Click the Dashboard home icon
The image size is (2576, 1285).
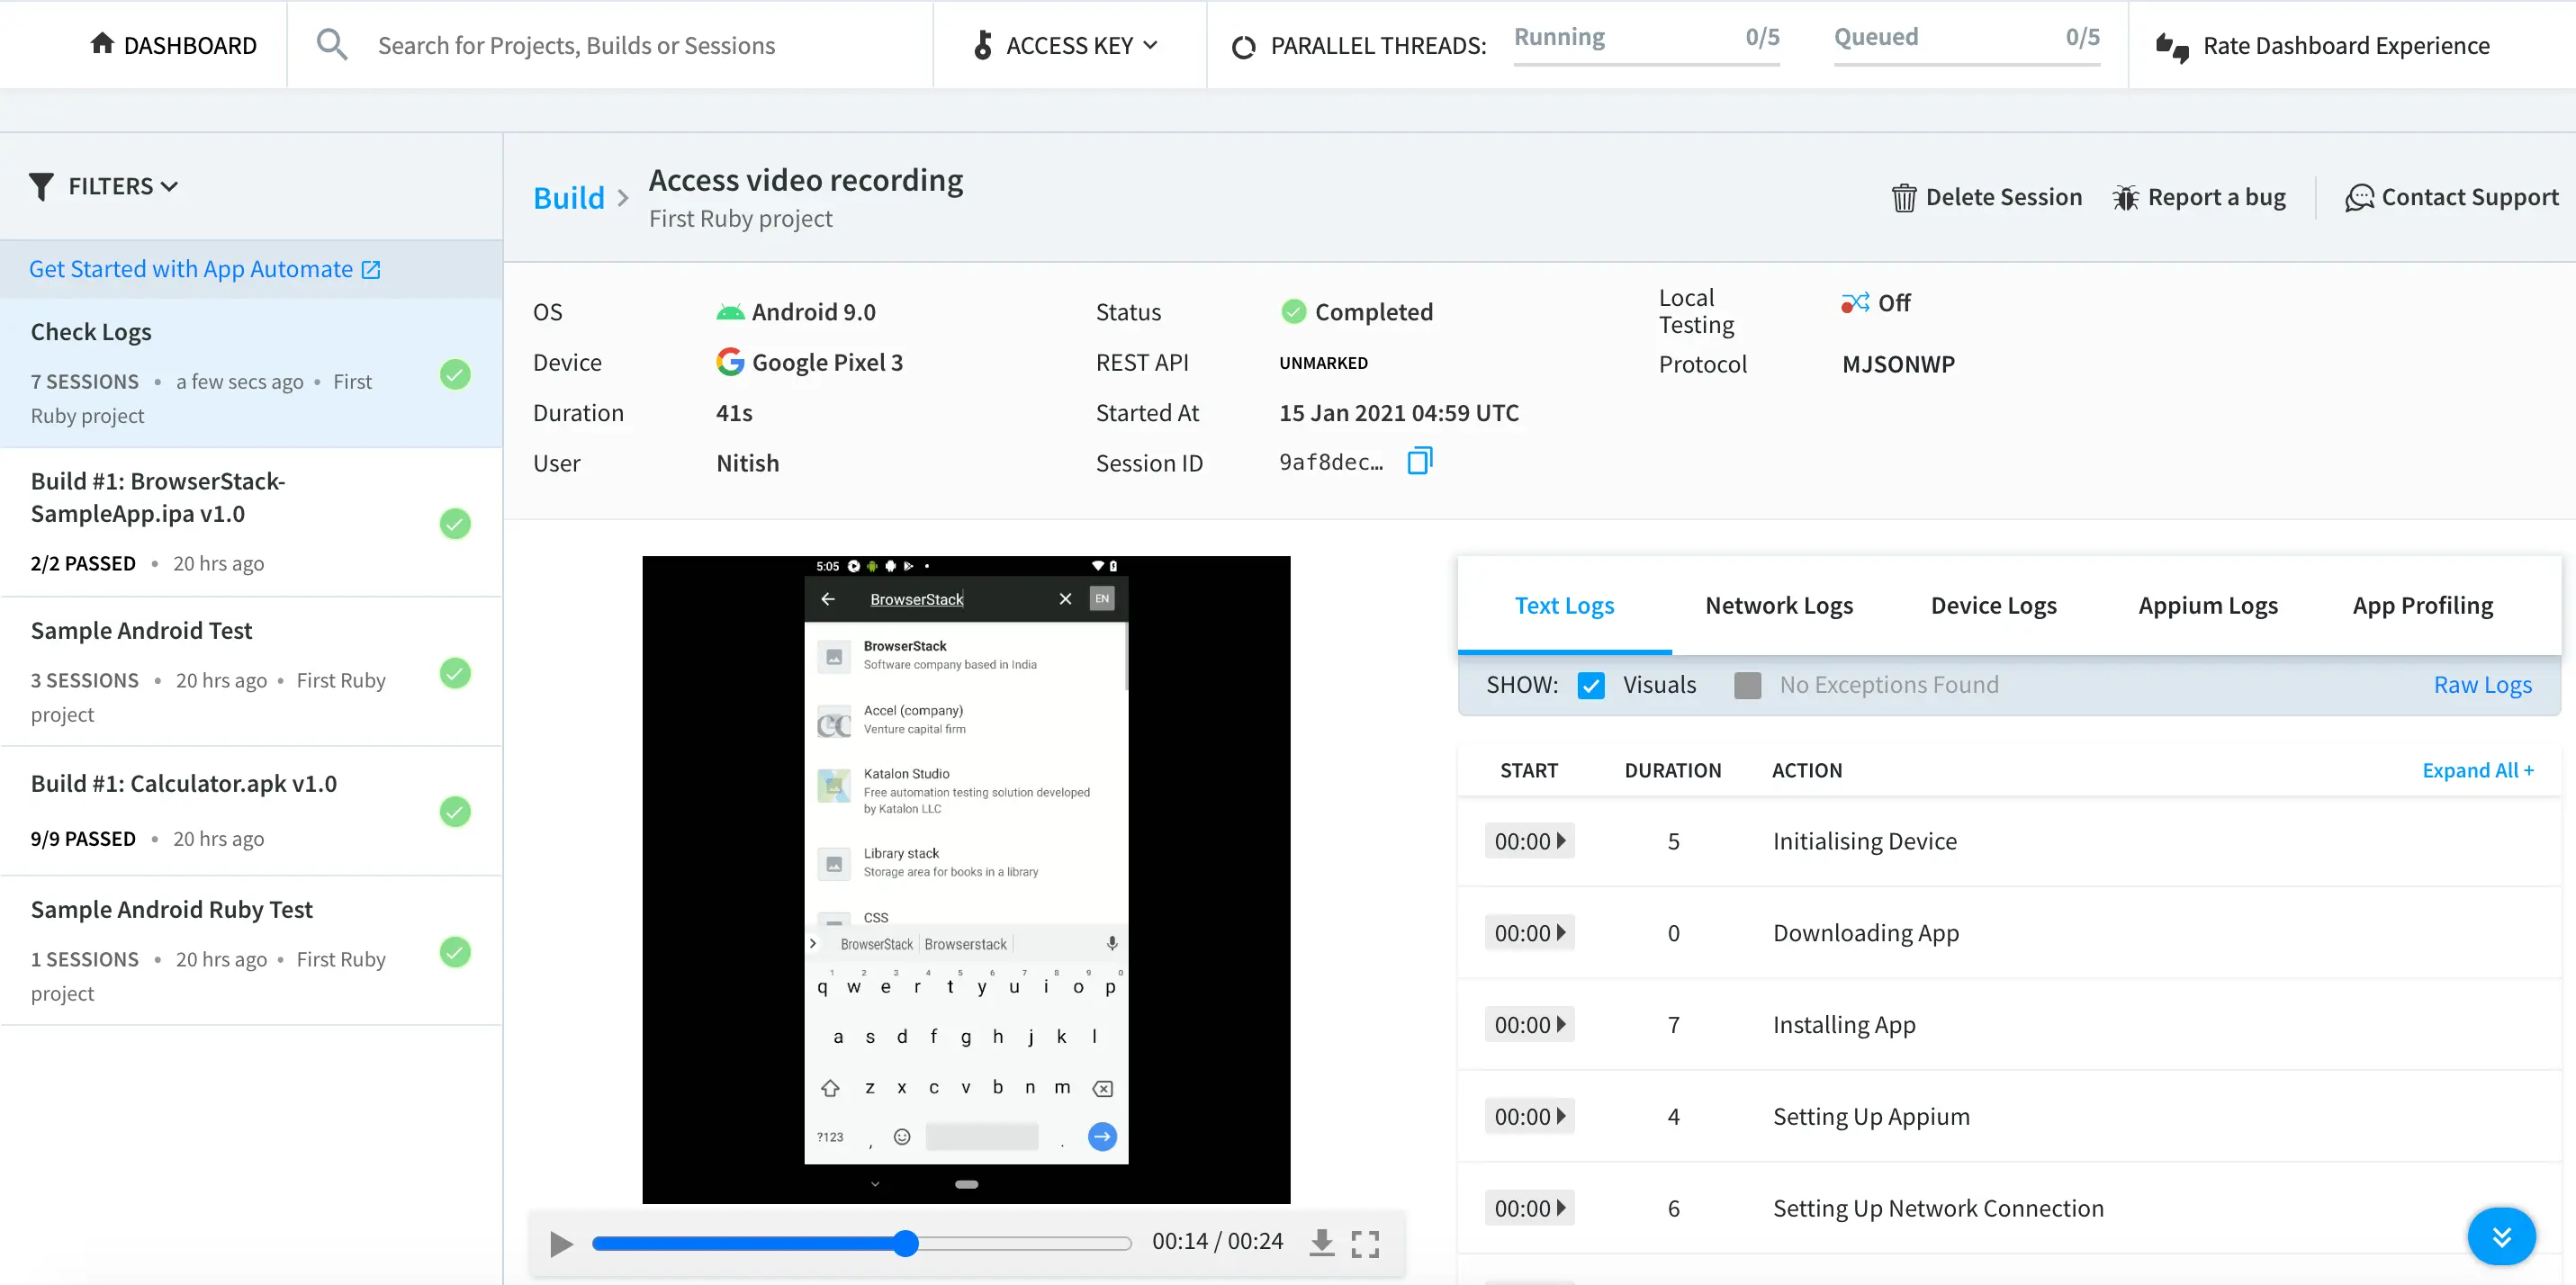101,44
